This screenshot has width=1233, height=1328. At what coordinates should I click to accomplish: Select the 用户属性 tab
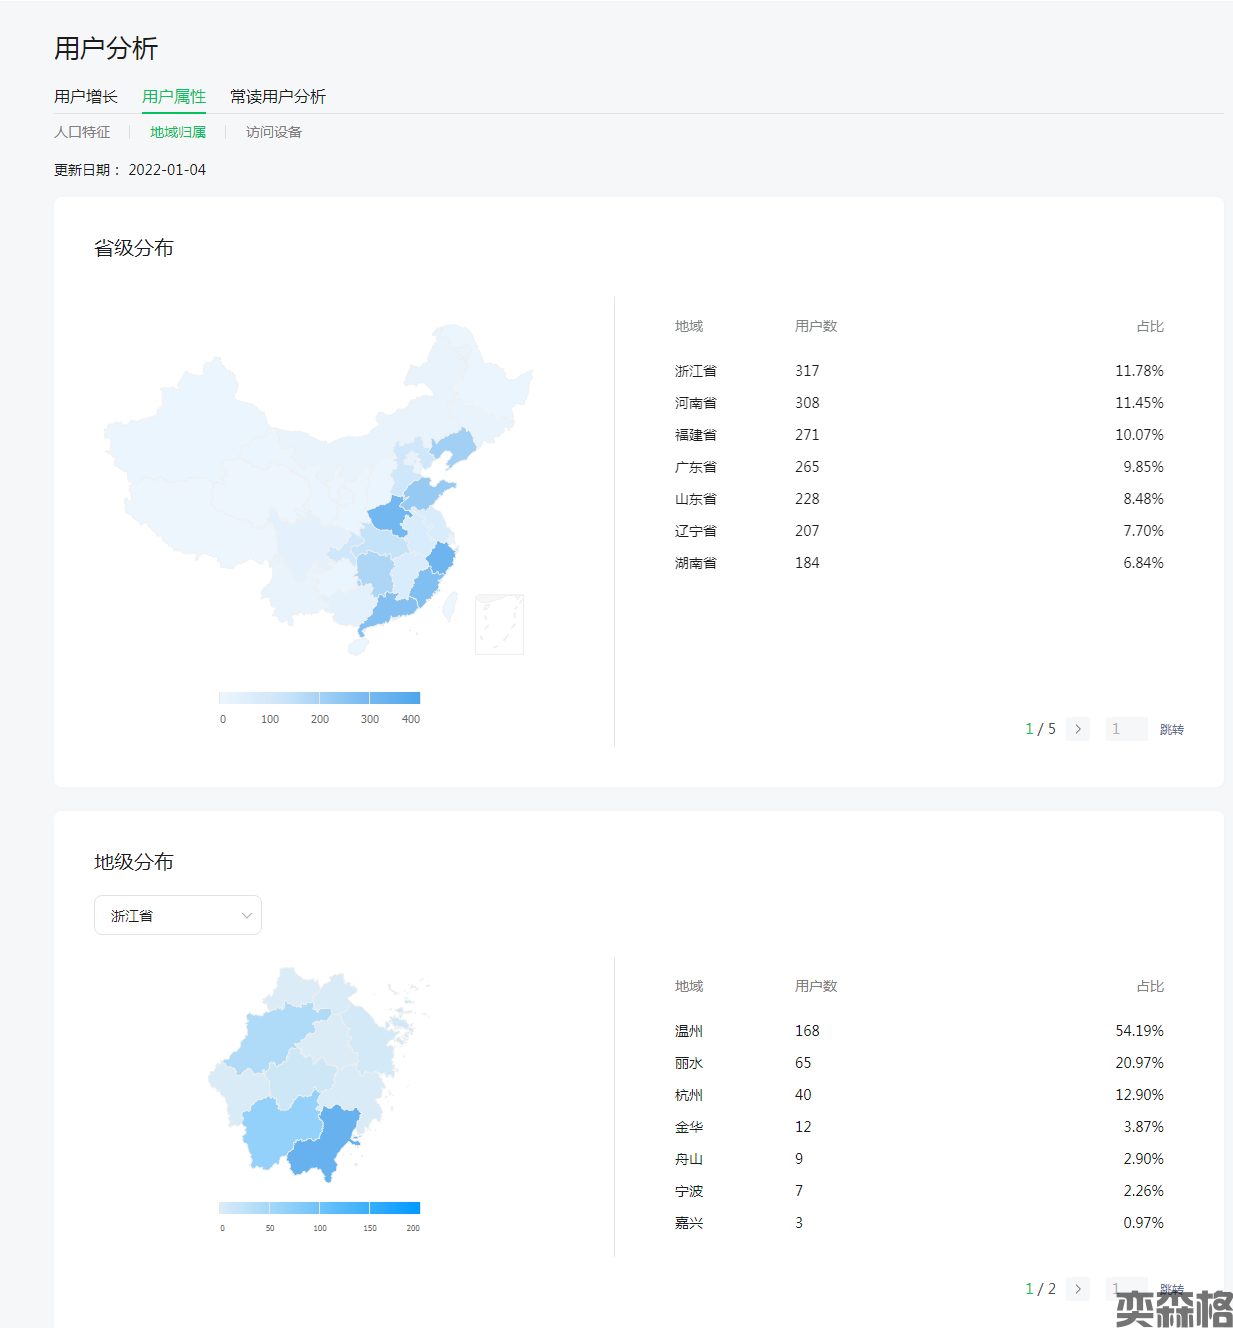click(x=174, y=97)
